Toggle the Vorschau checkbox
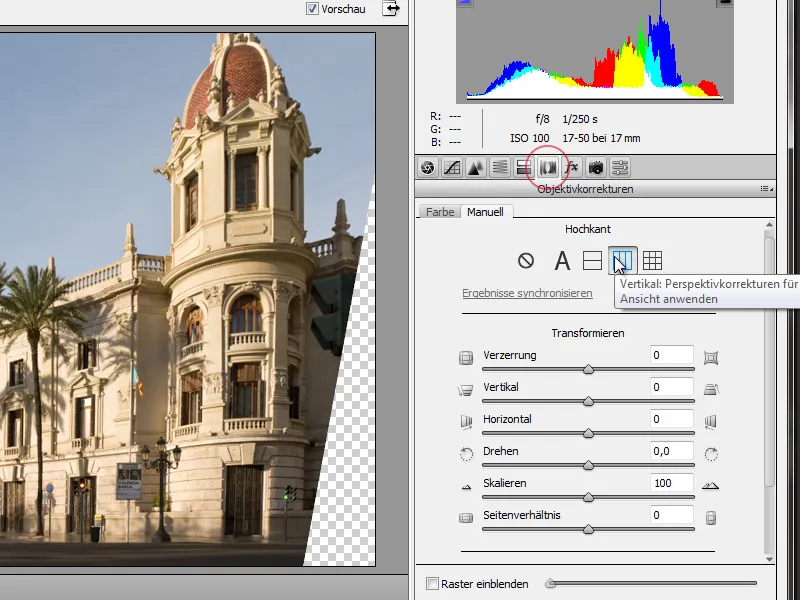800x600 pixels. [x=312, y=9]
